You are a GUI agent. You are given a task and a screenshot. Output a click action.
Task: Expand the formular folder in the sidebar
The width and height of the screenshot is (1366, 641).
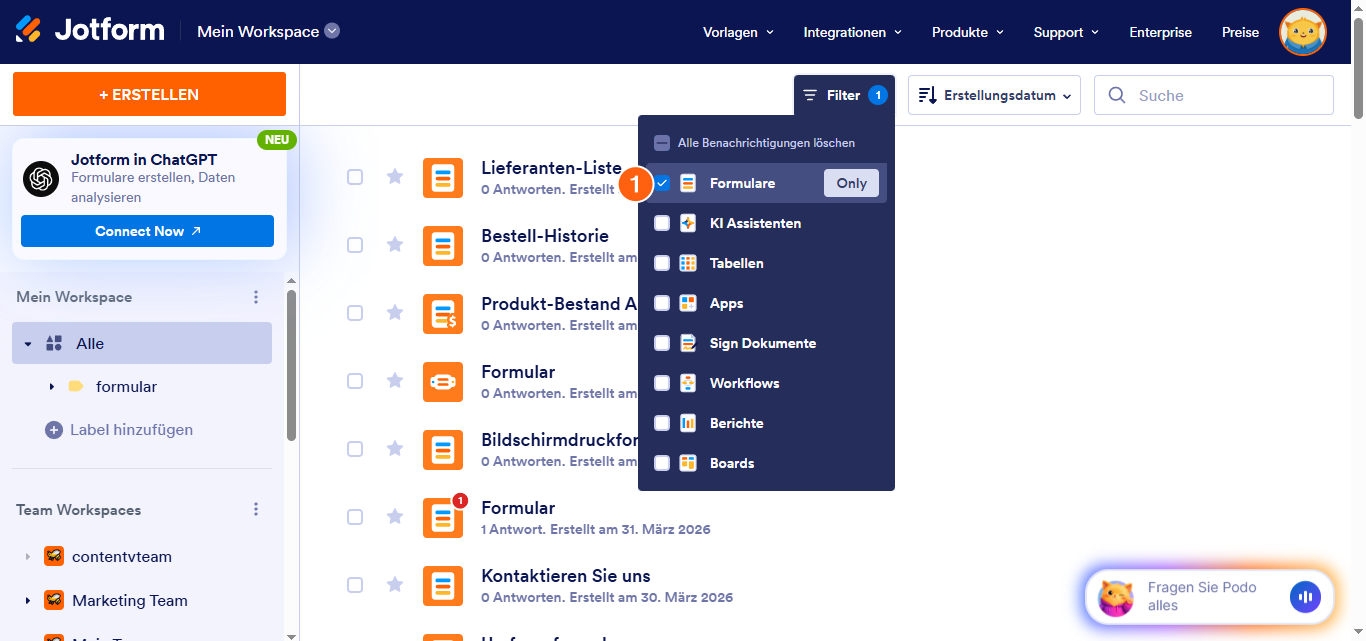coord(51,386)
